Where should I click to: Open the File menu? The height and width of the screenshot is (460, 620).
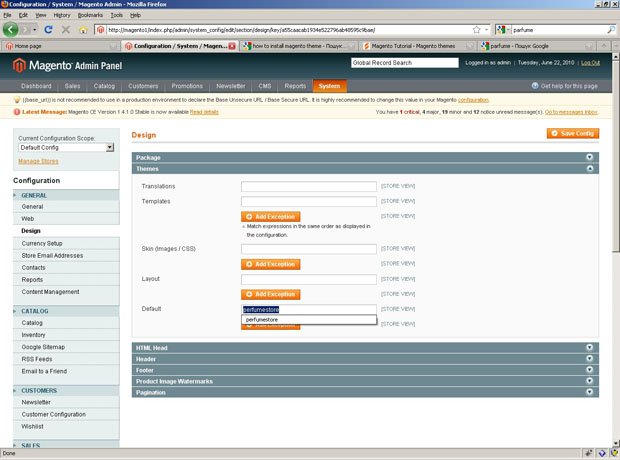[x=7, y=15]
